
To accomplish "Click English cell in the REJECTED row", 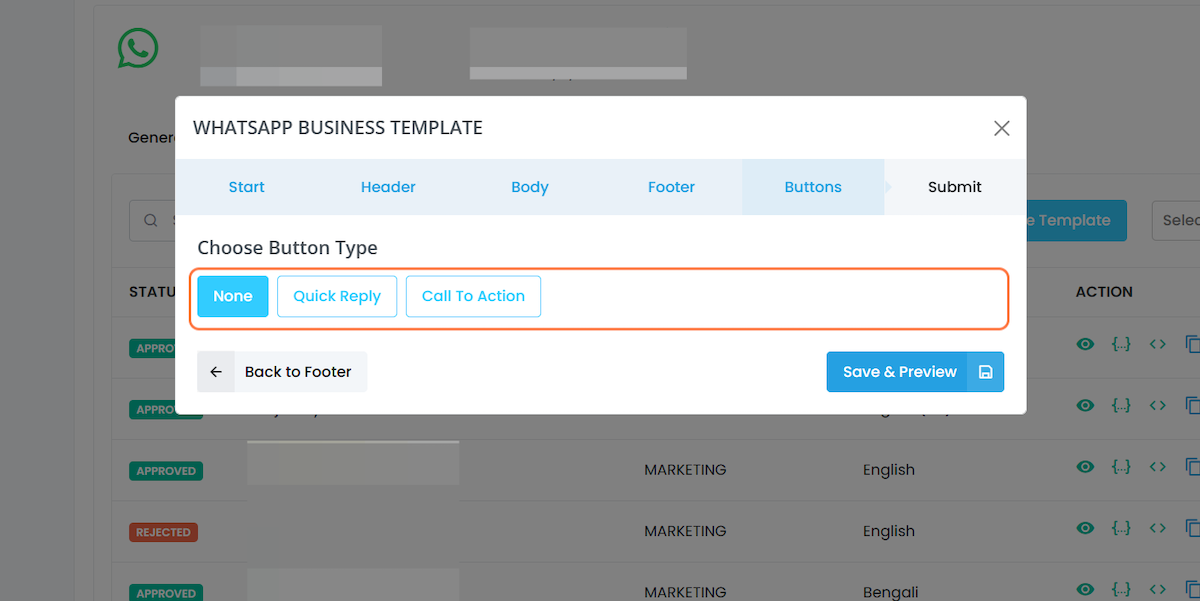I will [889, 531].
